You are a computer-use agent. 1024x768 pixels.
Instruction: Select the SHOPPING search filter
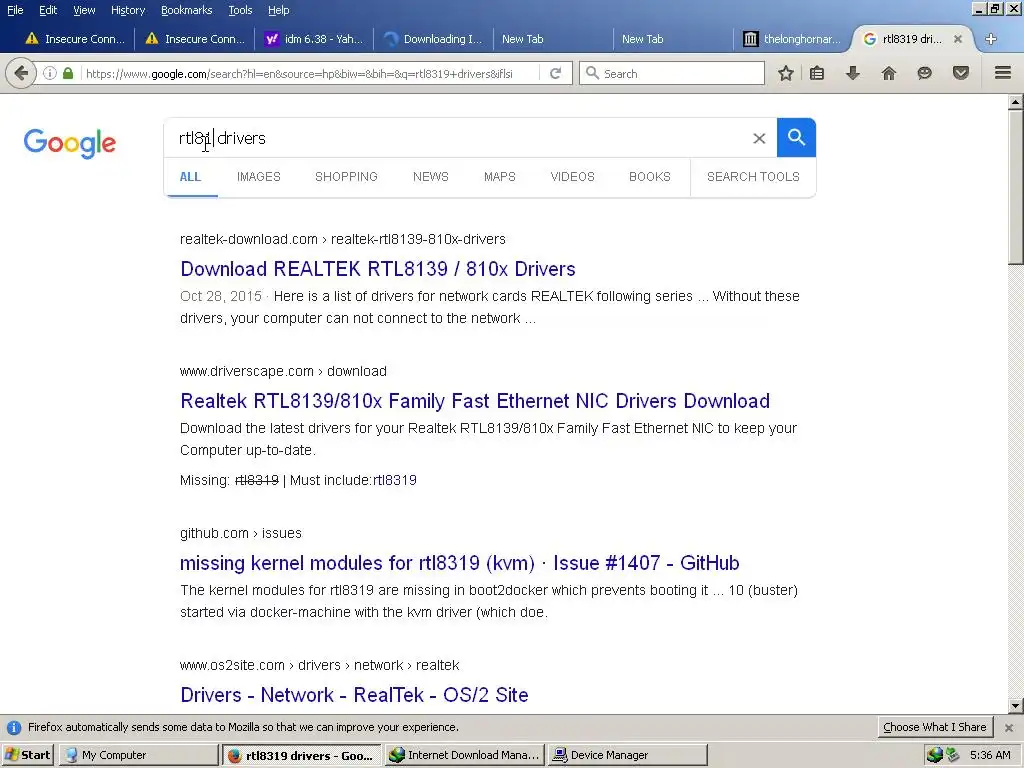pyautogui.click(x=346, y=177)
